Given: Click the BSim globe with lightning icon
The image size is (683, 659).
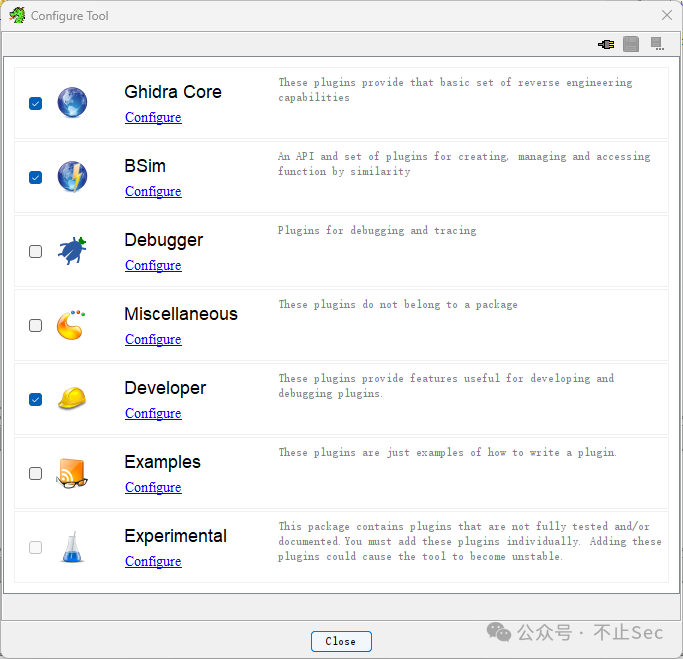Looking at the screenshot, I should (x=72, y=176).
